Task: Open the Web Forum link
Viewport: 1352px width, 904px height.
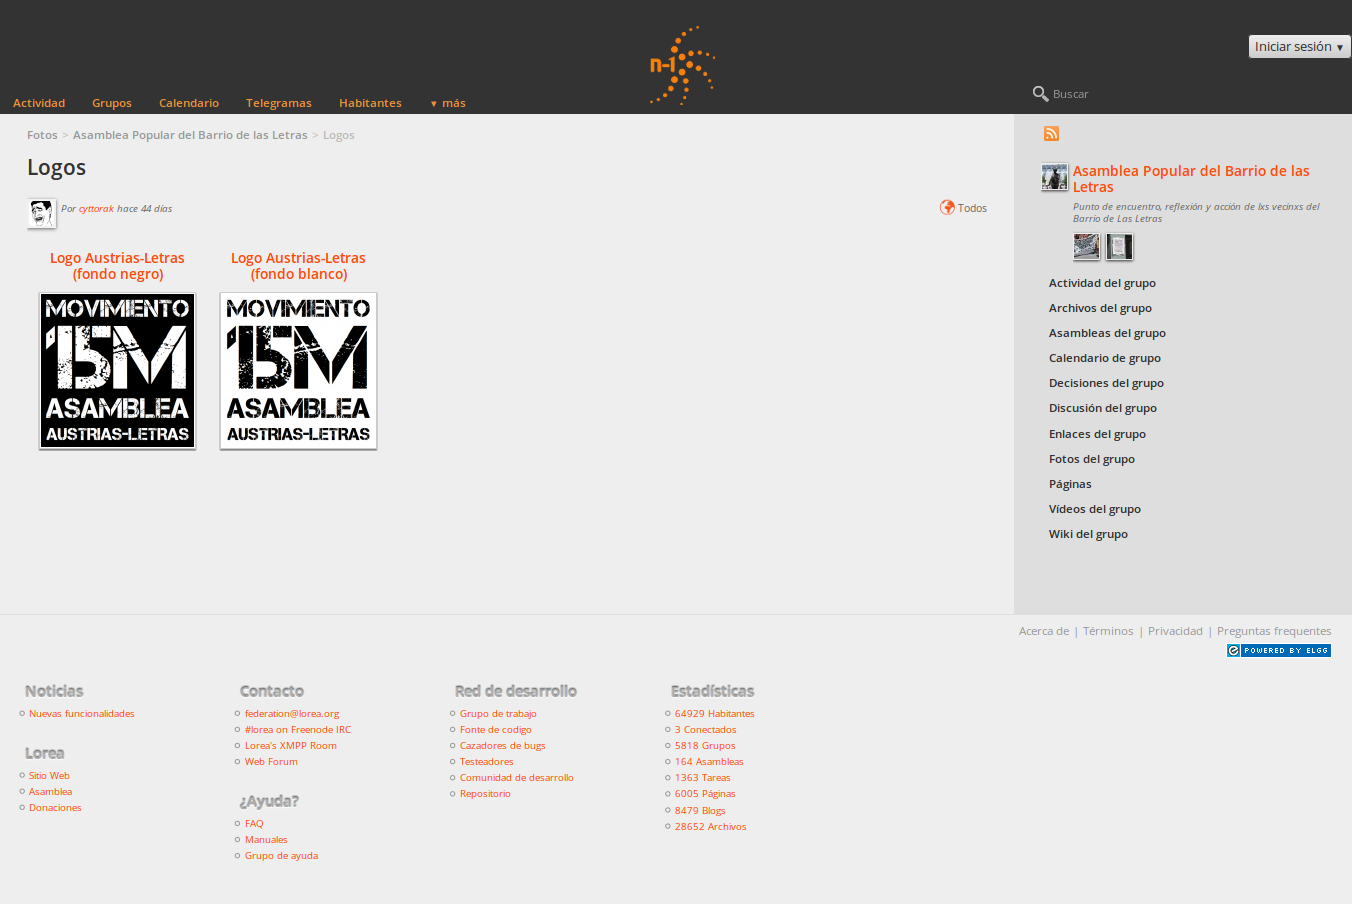Action: tap(271, 762)
